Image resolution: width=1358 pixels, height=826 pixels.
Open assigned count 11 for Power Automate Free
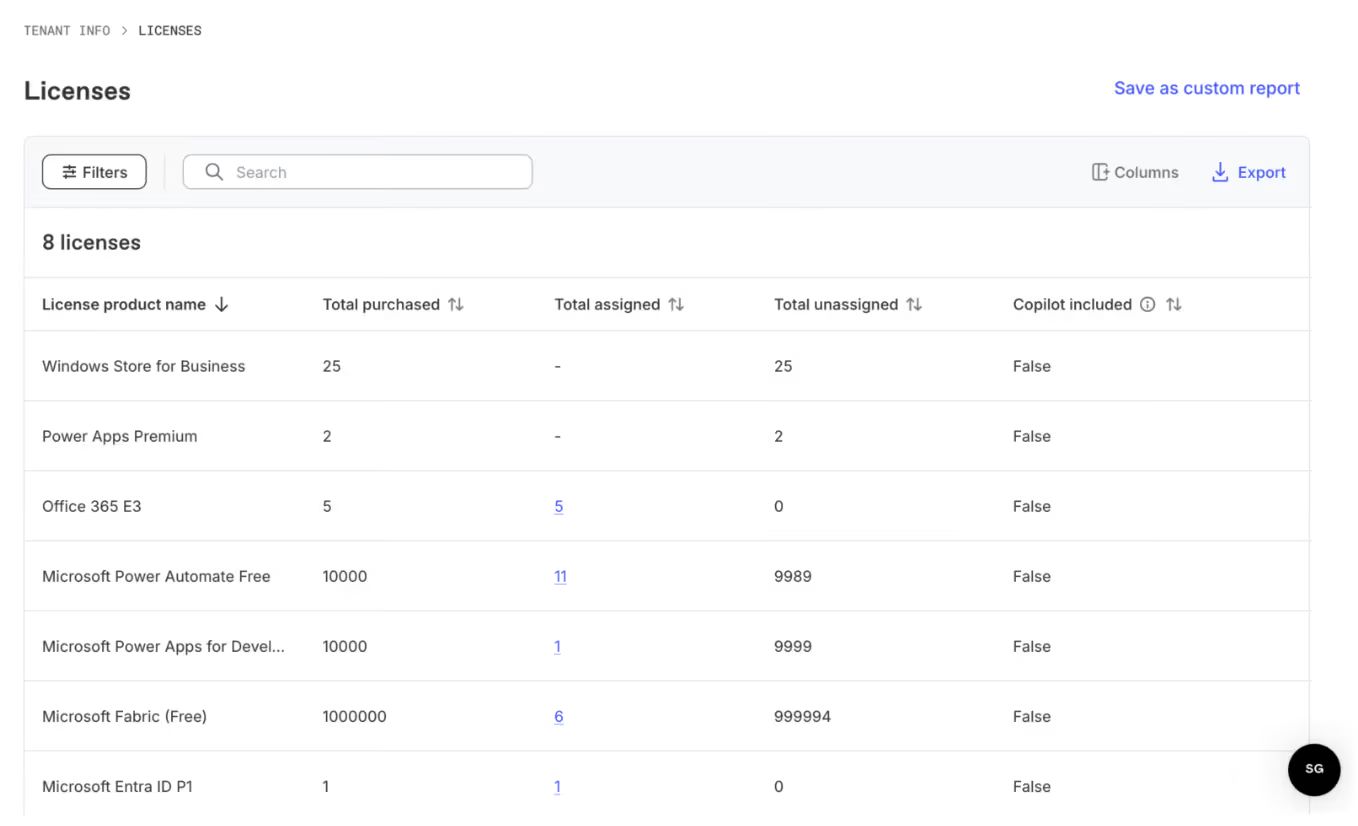tap(560, 576)
